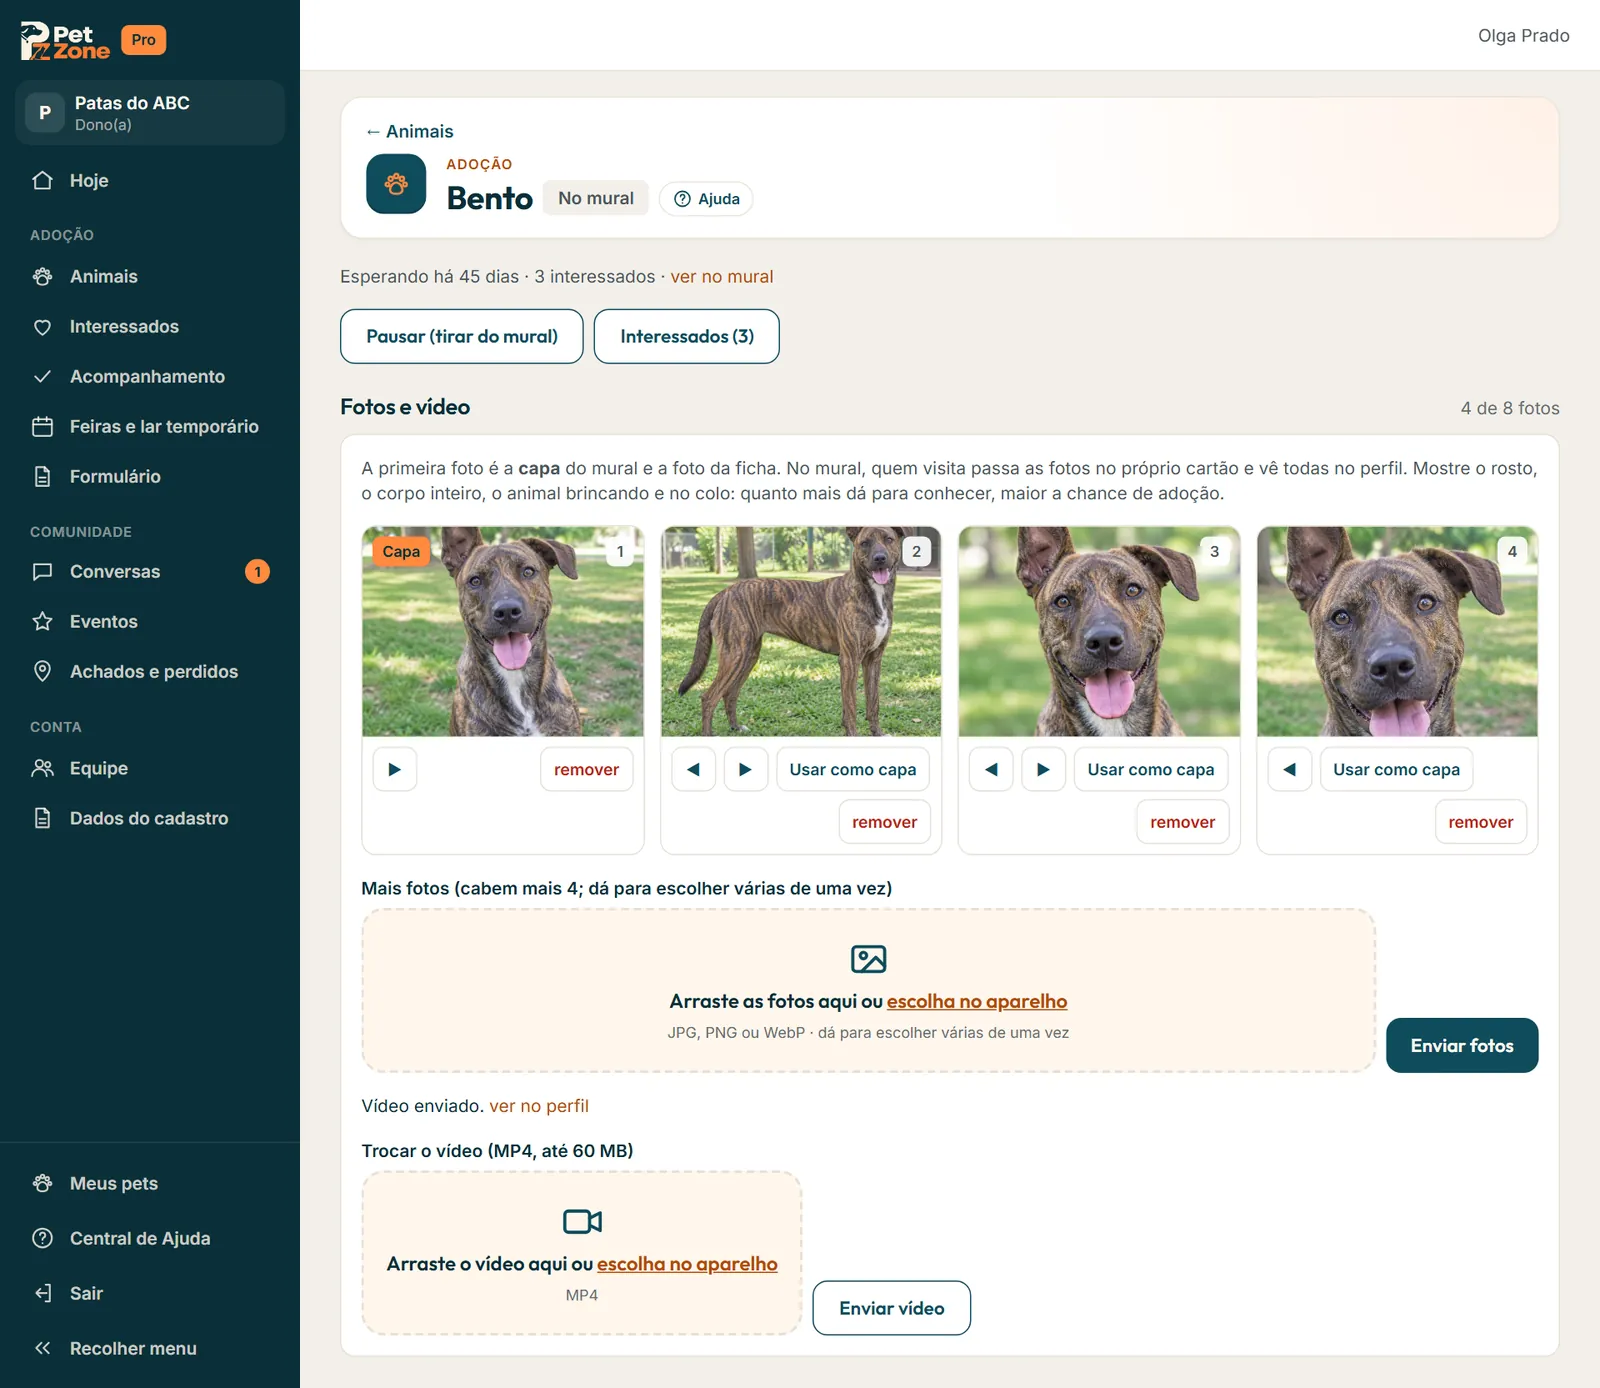Open the fourth dog photo thumbnail

point(1397,632)
